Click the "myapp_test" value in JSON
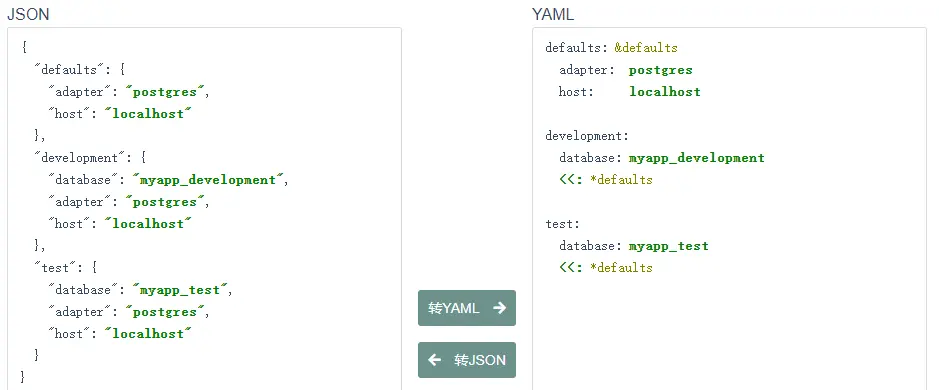 [179, 290]
